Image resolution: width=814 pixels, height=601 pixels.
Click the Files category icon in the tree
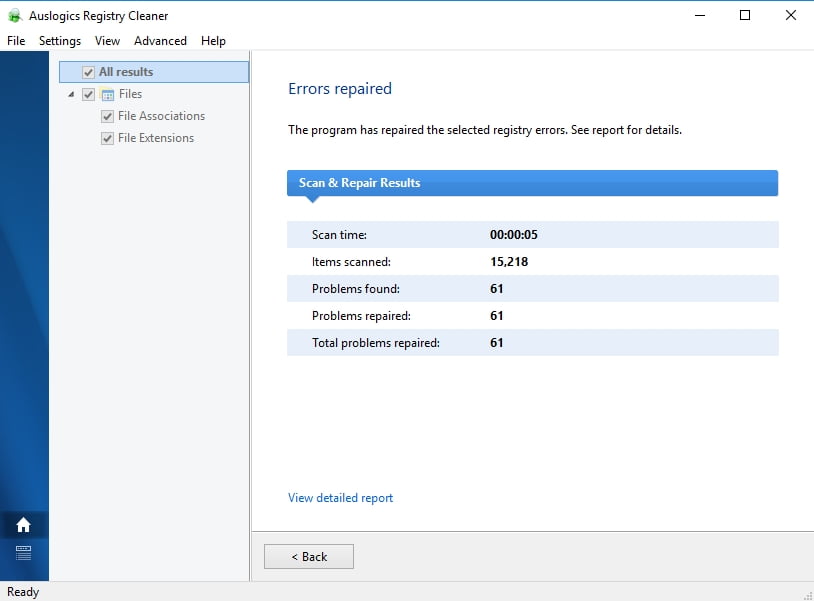click(x=110, y=93)
